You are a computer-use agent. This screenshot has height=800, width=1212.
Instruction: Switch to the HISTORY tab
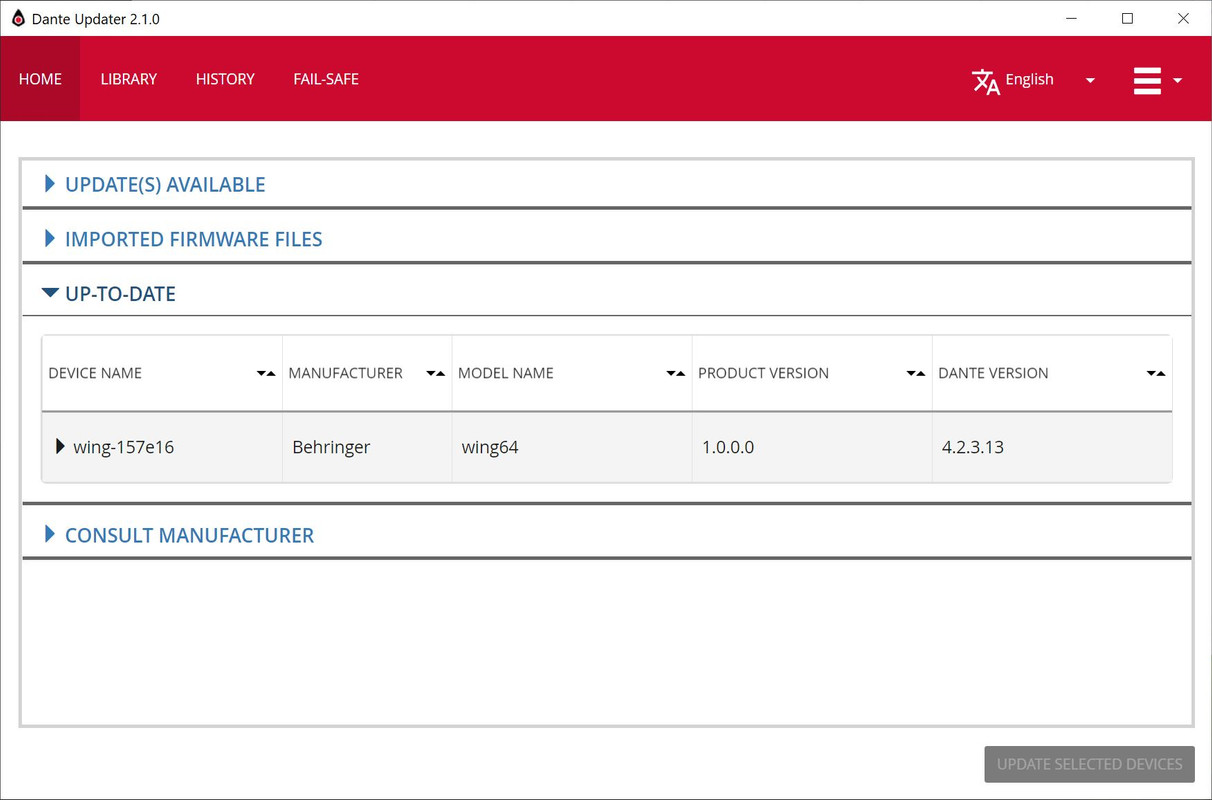[225, 79]
